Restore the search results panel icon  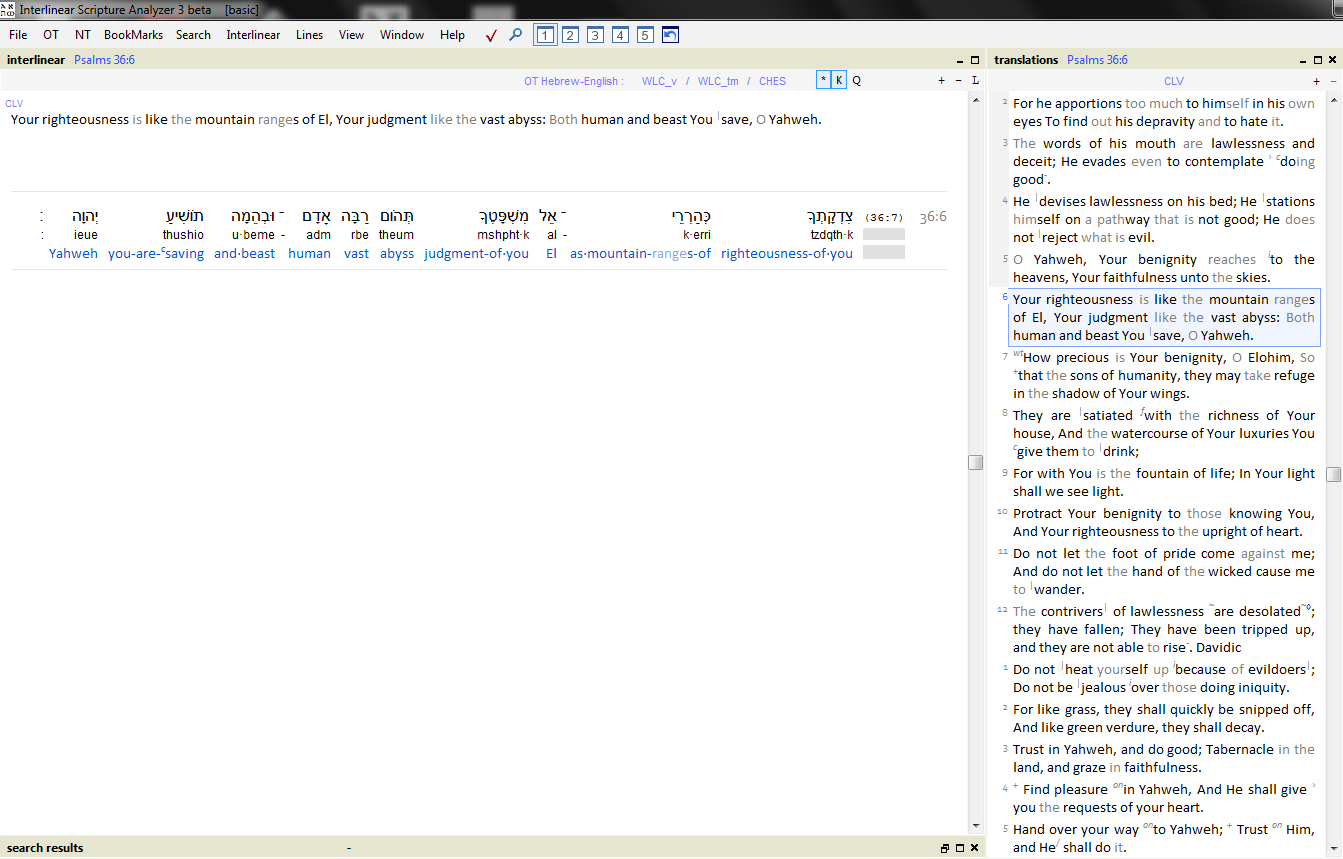pos(945,848)
